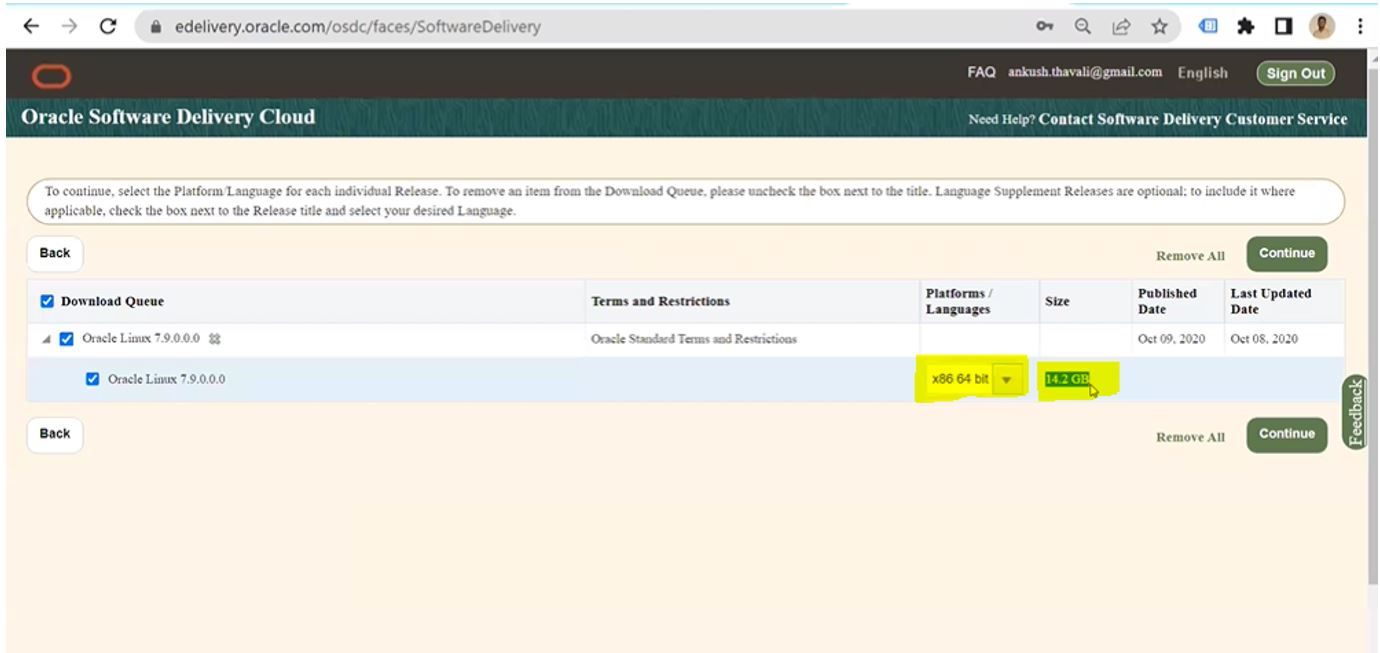Open the Chrome three-dot menu
1380x653 pixels.
[x=1360, y=27]
